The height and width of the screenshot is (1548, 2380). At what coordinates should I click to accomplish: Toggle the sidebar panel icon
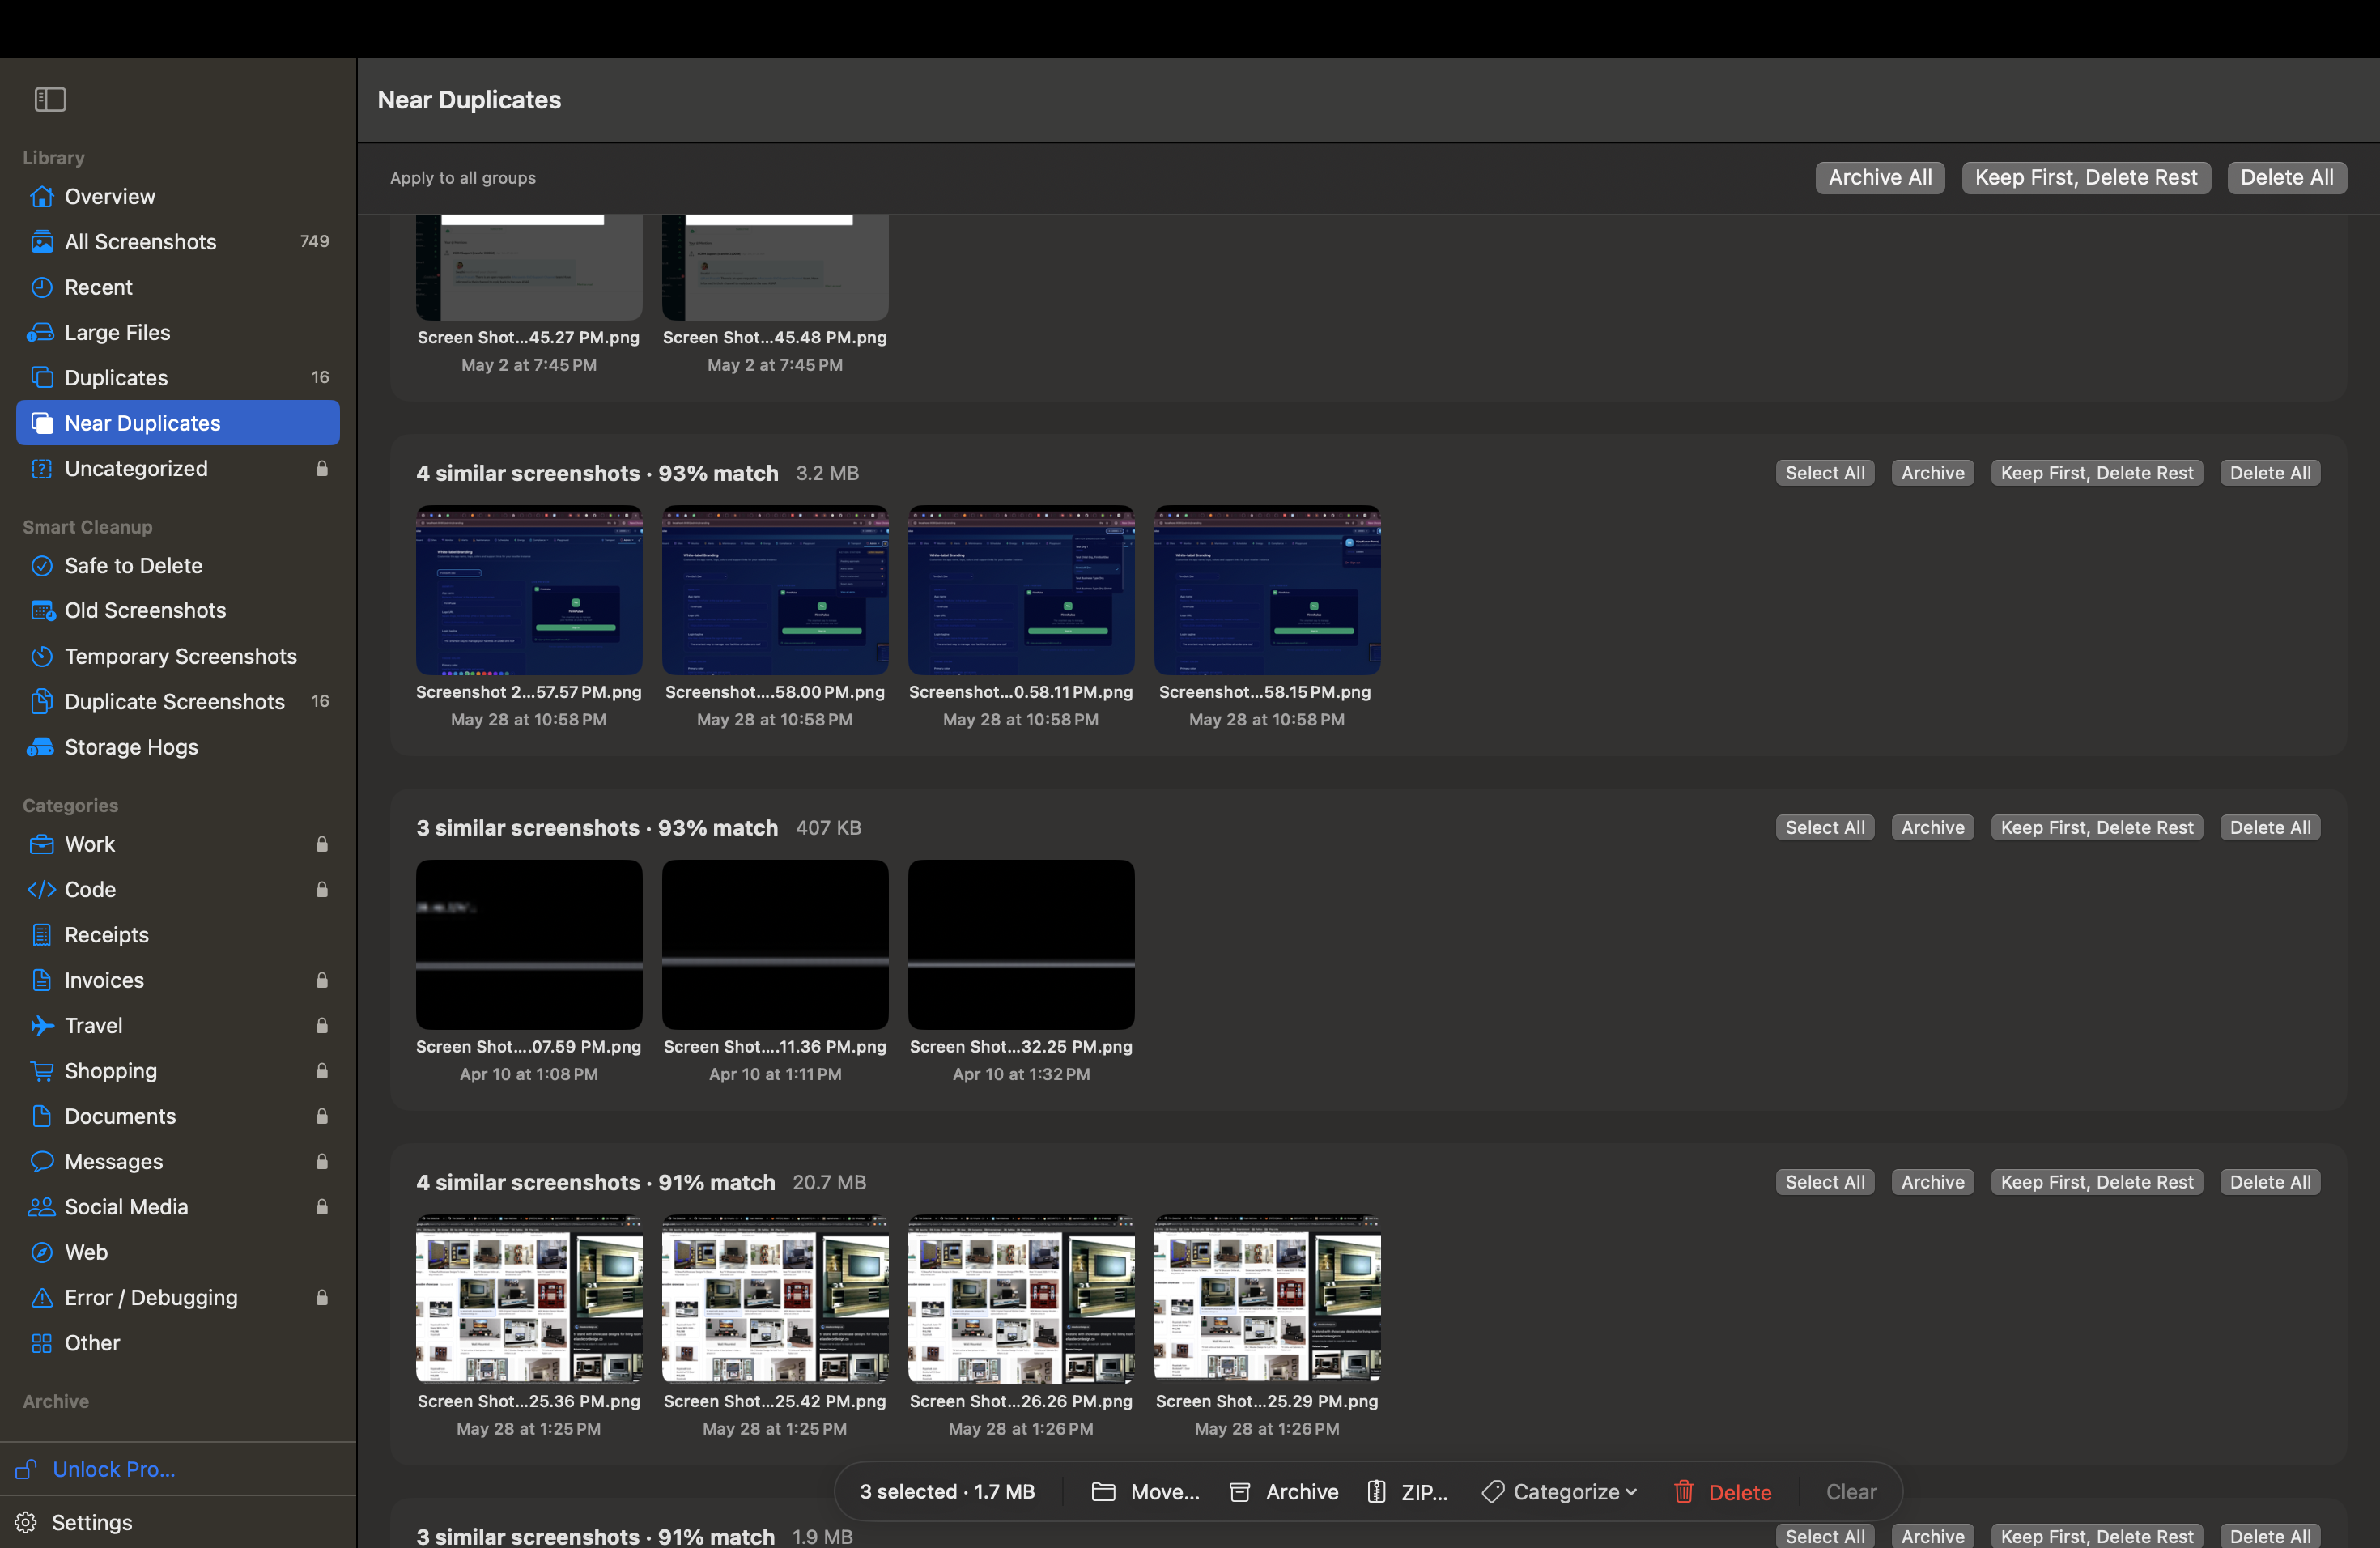point(50,99)
